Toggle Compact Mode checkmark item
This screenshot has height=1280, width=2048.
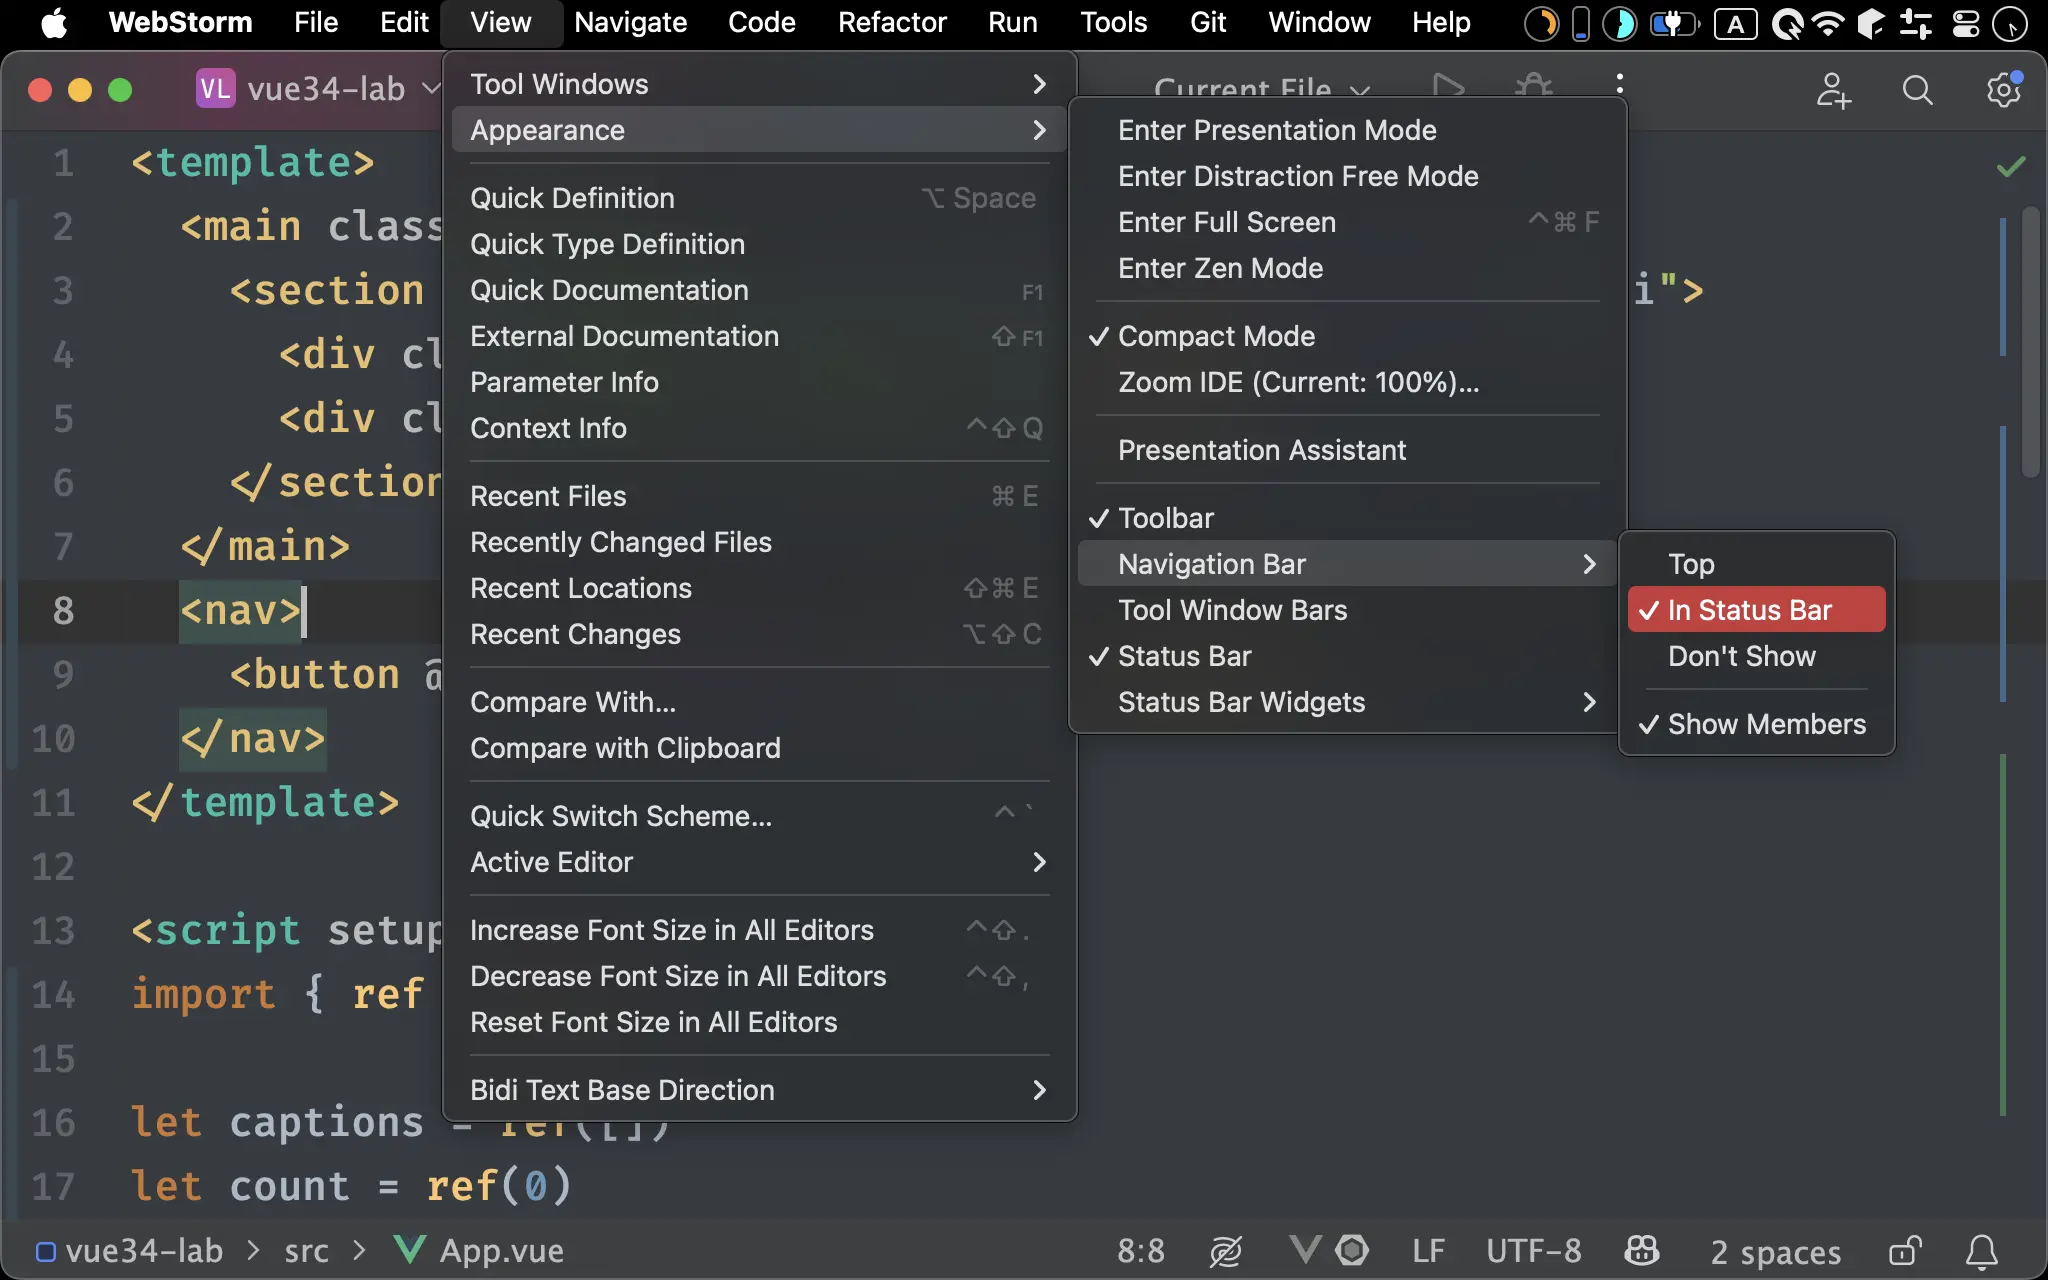coord(1348,336)
